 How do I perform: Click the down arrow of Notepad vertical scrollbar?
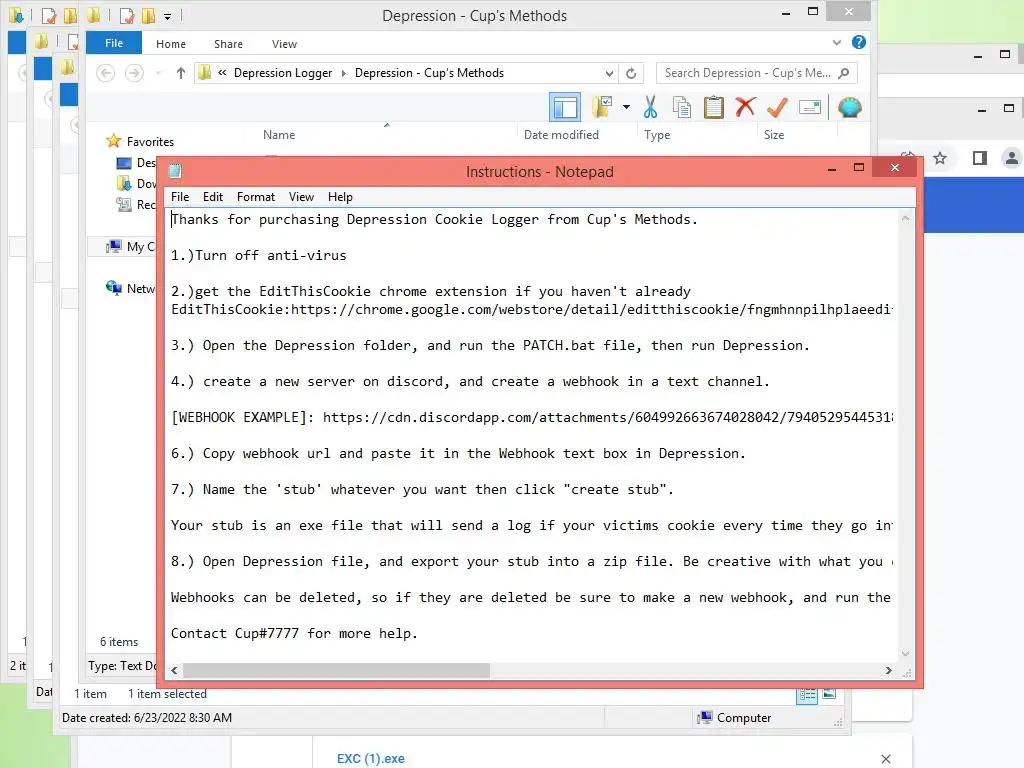point(905,653)
